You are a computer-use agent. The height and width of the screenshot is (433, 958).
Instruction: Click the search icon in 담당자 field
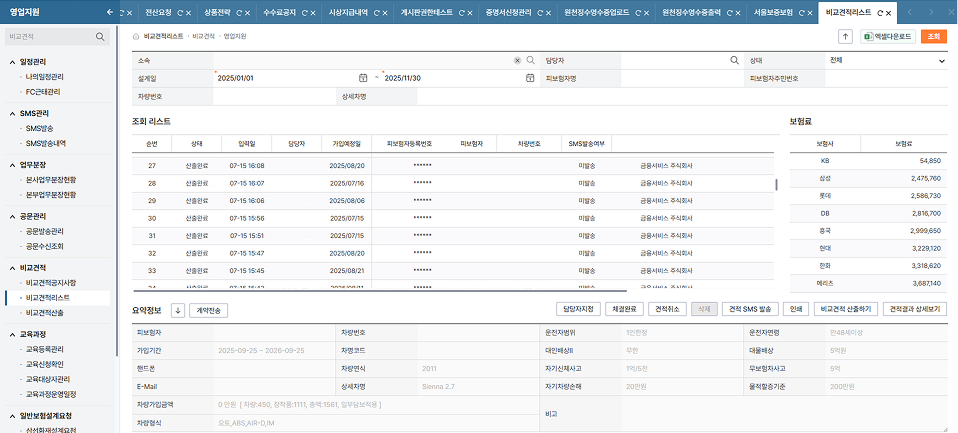click(x=734, y=60)
